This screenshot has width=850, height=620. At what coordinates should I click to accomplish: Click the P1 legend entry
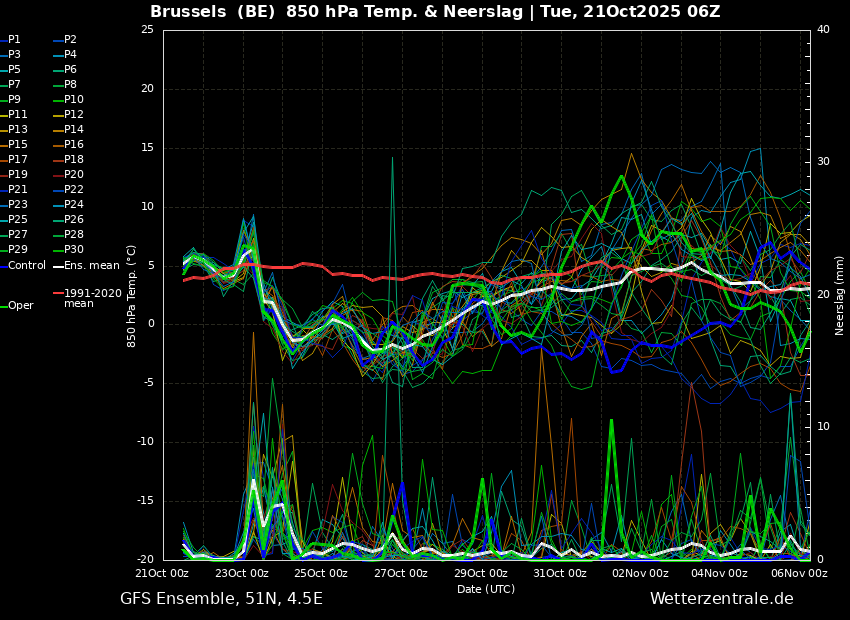point(14,40)
